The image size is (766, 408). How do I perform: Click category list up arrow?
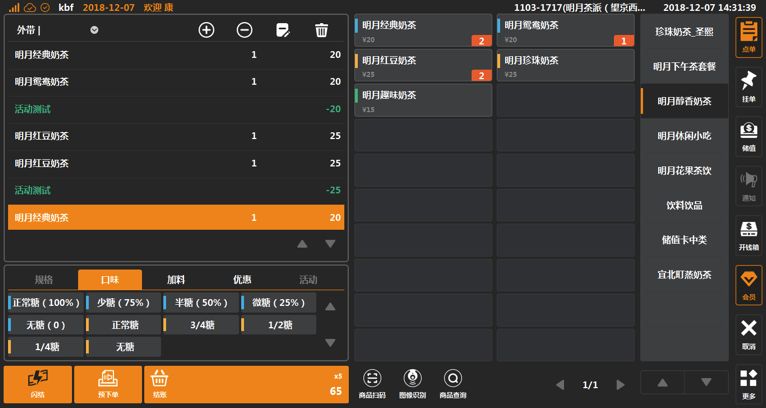click(662, 383)
